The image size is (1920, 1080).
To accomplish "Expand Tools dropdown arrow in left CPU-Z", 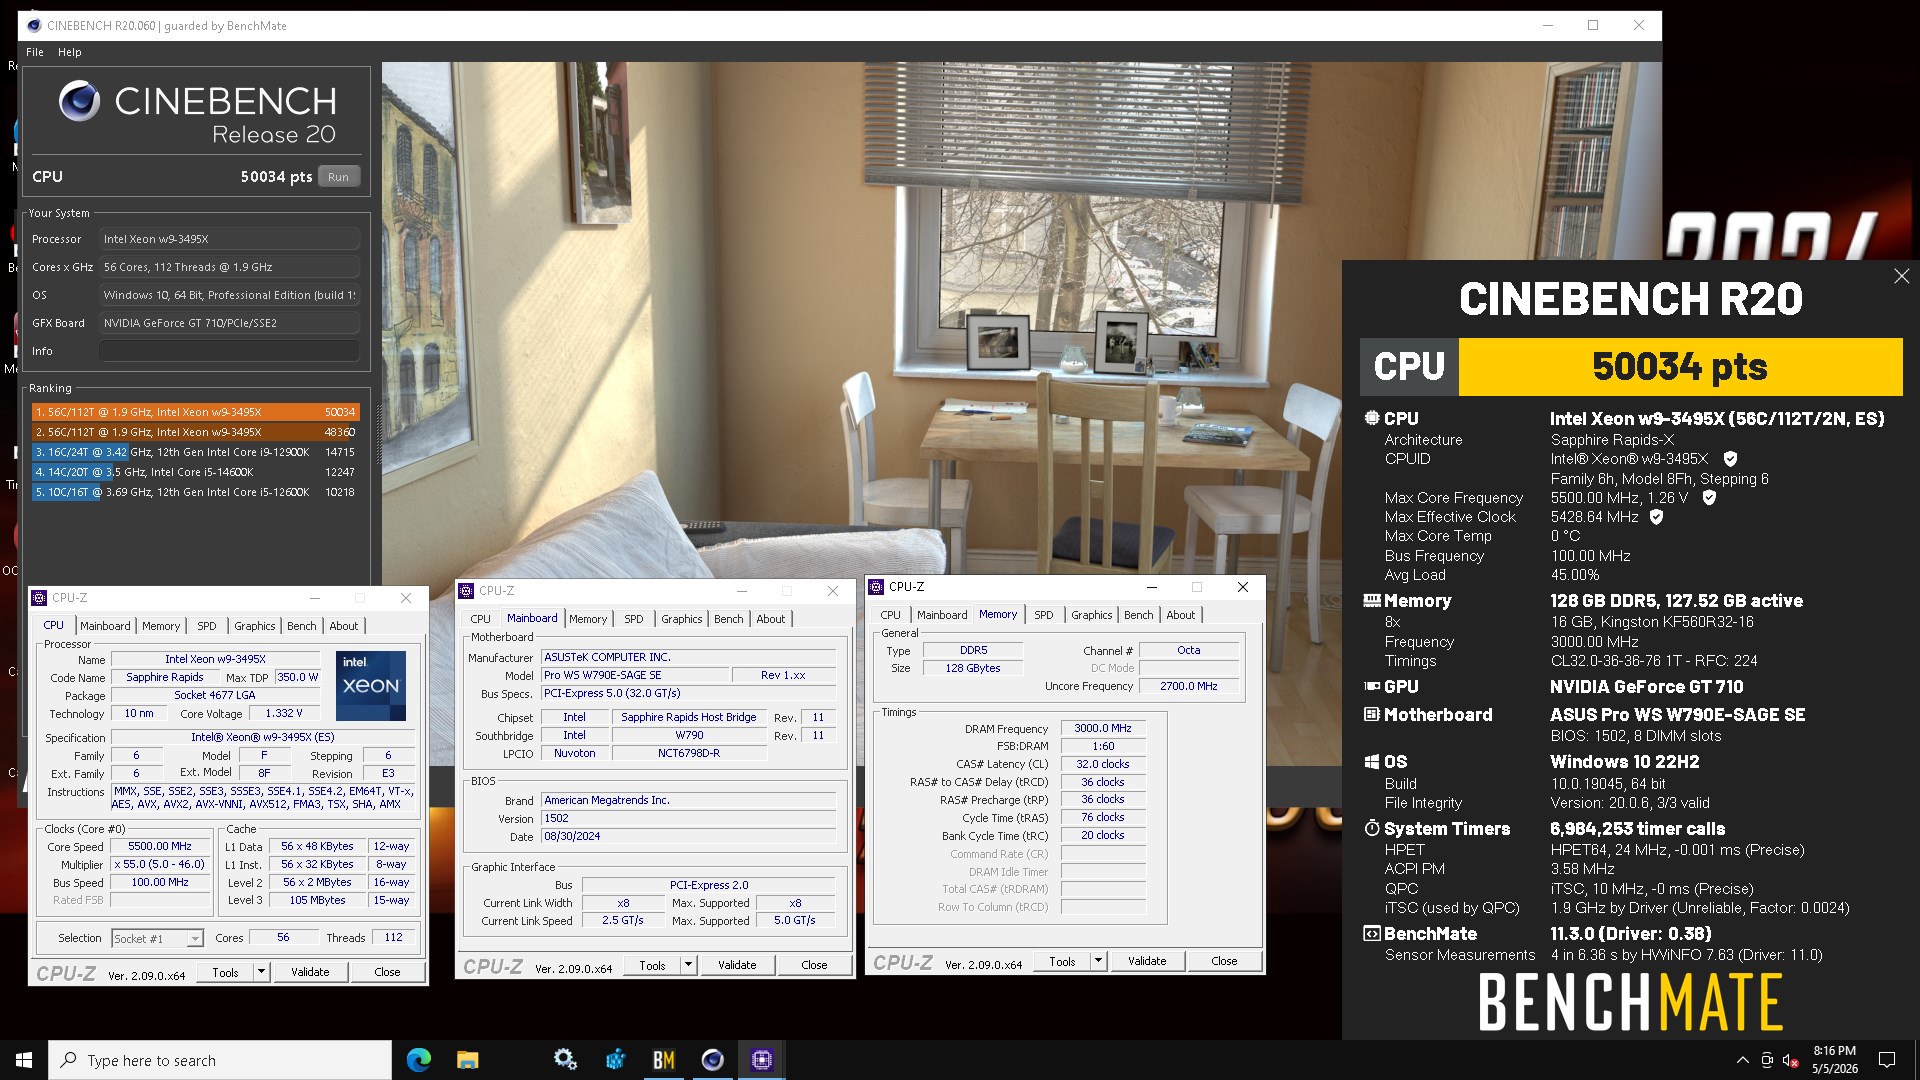I will [x=261, y=972].
